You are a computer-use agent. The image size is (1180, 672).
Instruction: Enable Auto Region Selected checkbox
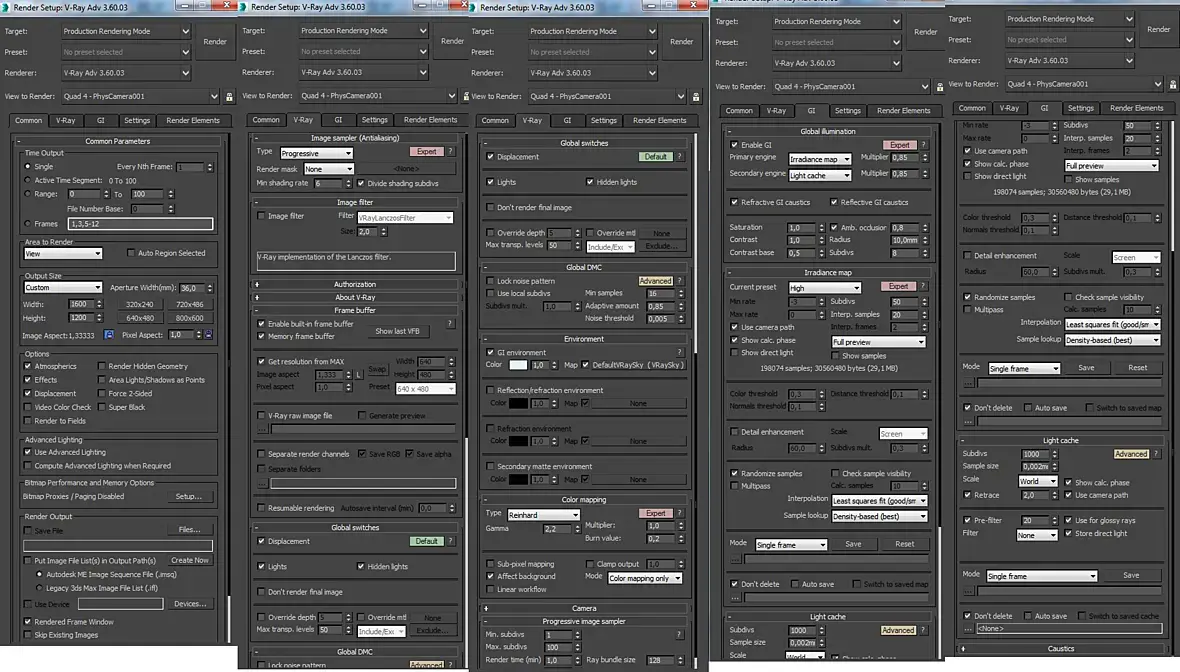131,253
